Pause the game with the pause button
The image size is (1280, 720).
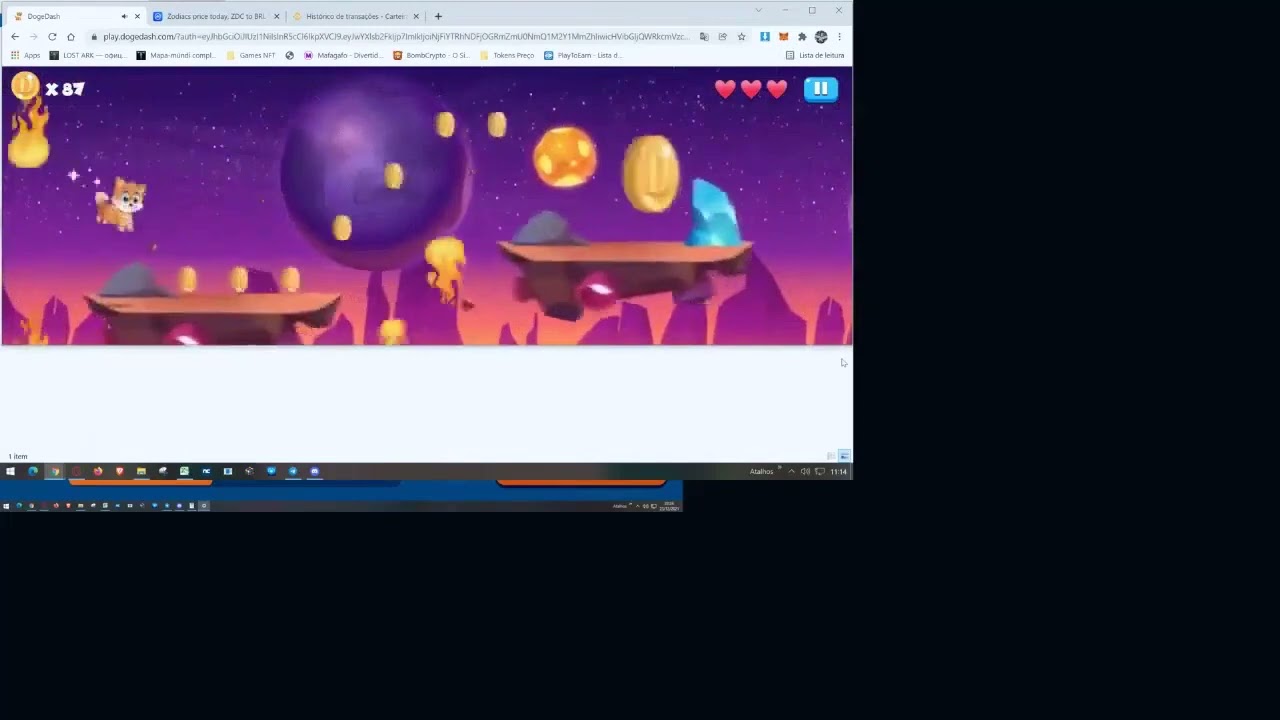[820, 89]
